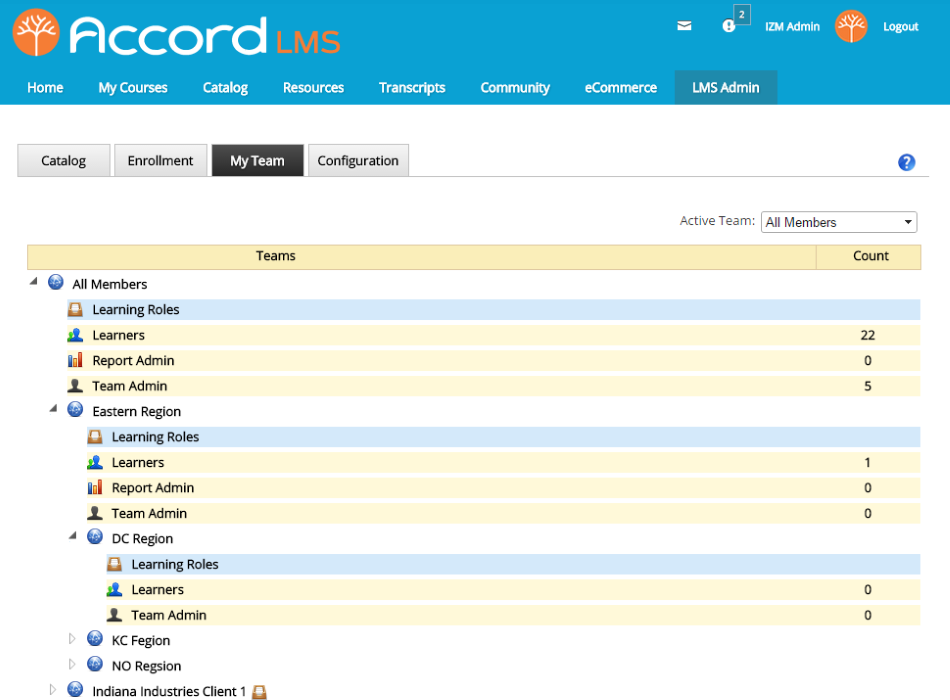This screenshot has width=950, height=700.
Task: Click the IZM Admin user link
Action: tap(792, 27)
